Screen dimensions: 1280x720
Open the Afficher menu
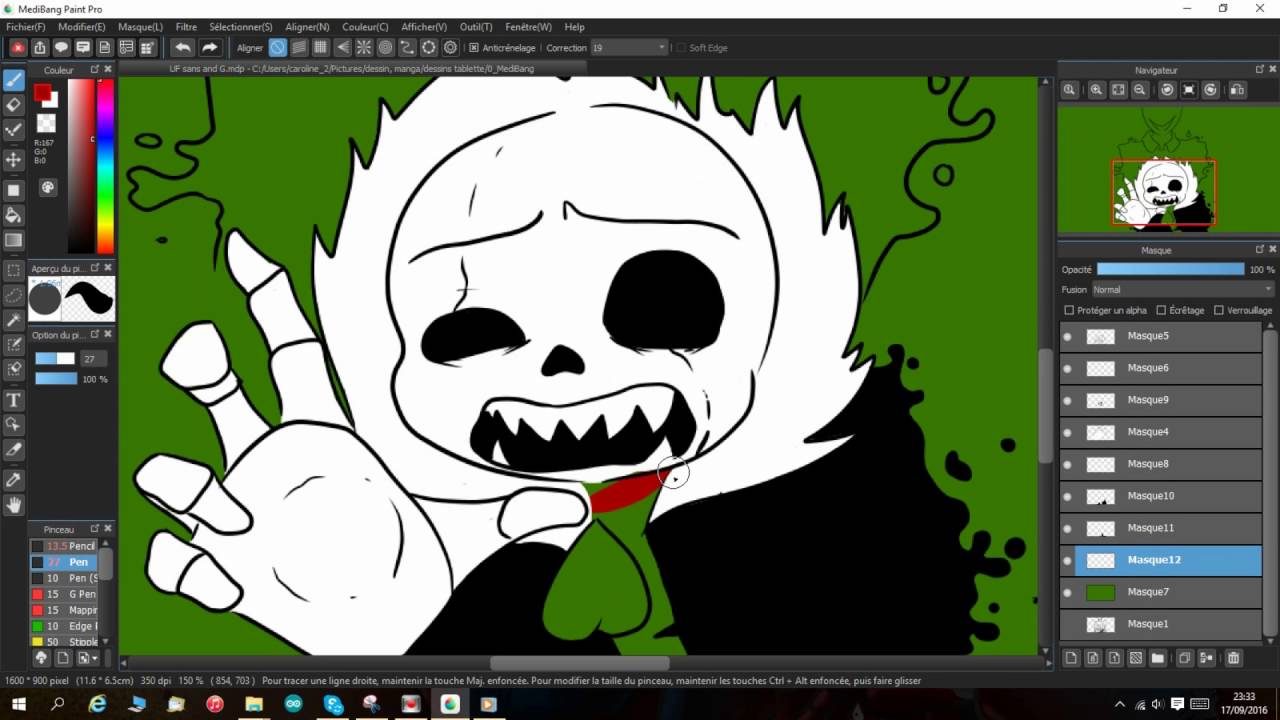coord(424,27)
